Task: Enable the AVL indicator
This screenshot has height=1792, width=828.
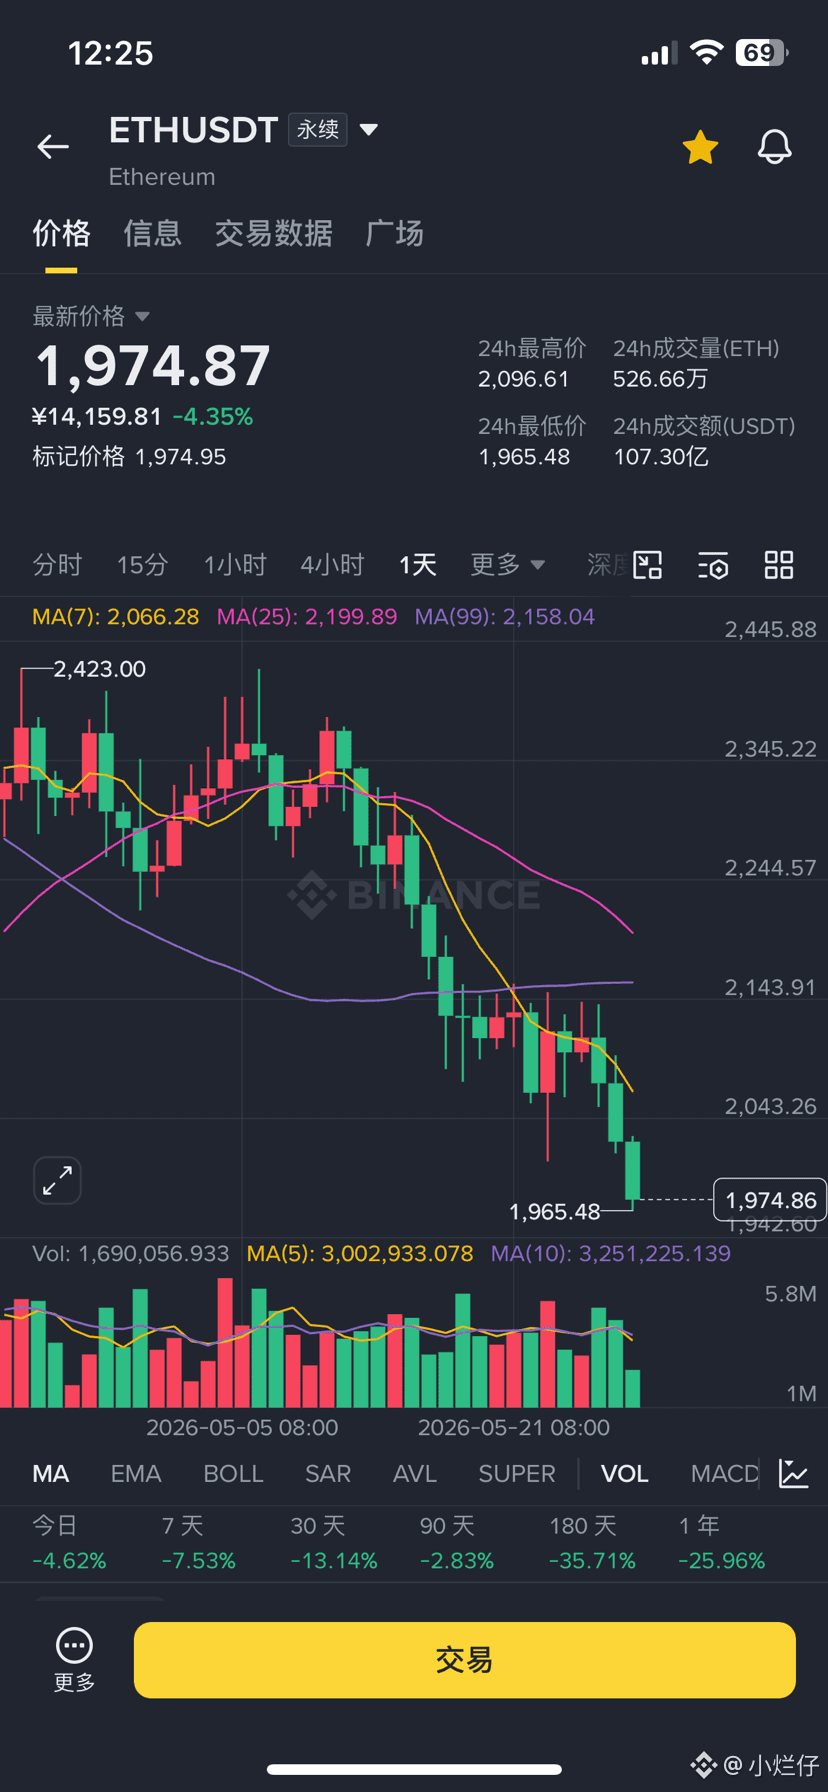Action: tap(415, 1474)
